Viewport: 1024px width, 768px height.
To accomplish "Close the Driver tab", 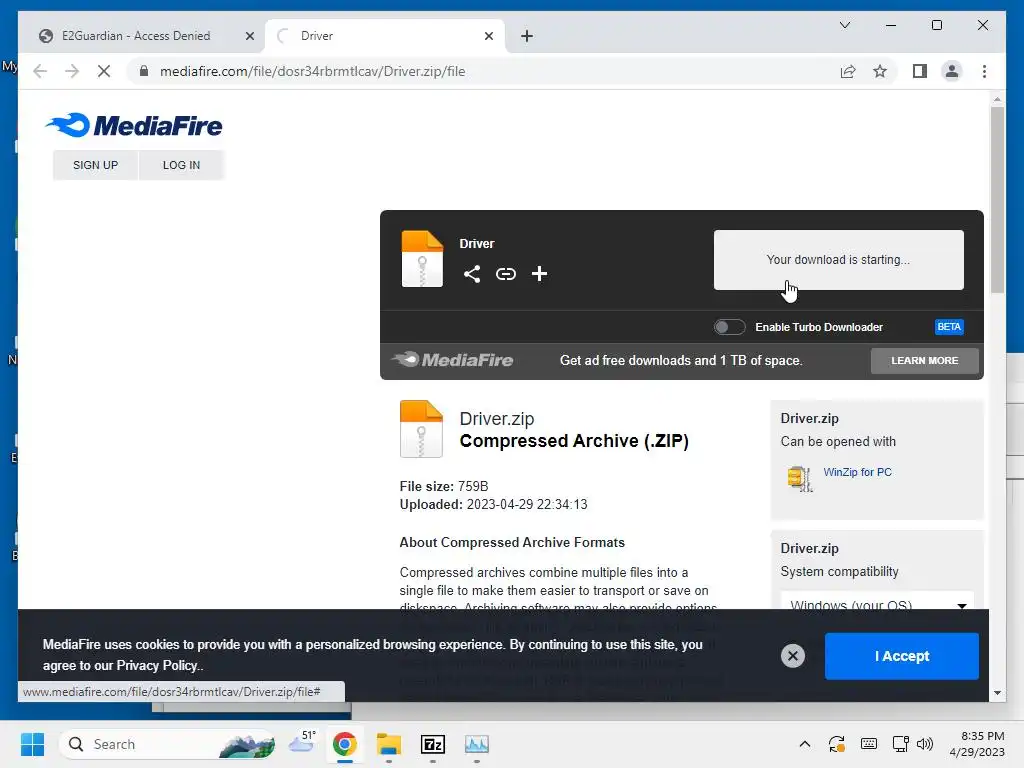I will (x=488, y=36).
